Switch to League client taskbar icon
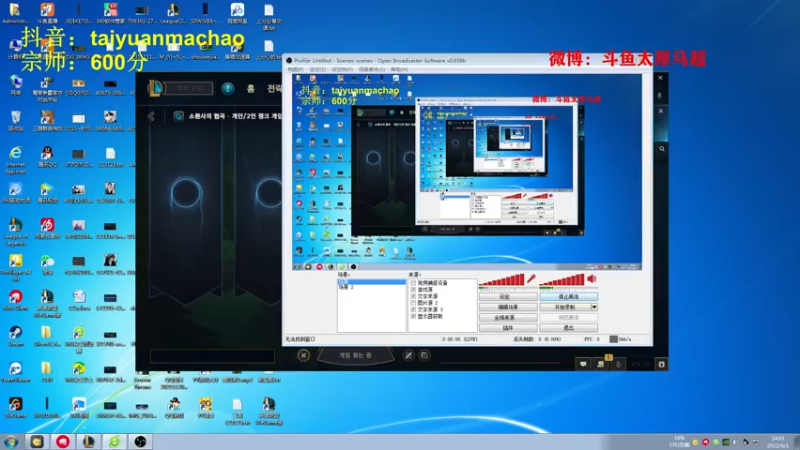This screenshot has width=800, height=450. 89,442
